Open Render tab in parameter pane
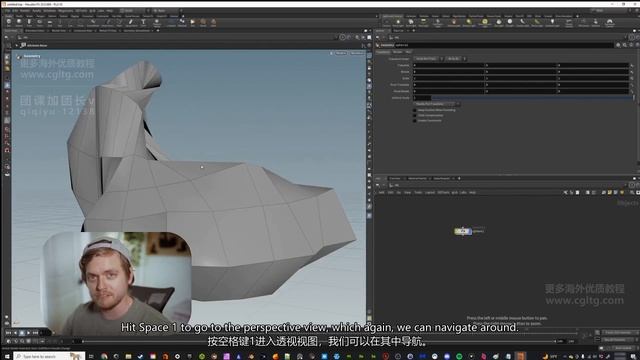Image resolution: width=640 pixels, height=360 pixels. point(398,52)
